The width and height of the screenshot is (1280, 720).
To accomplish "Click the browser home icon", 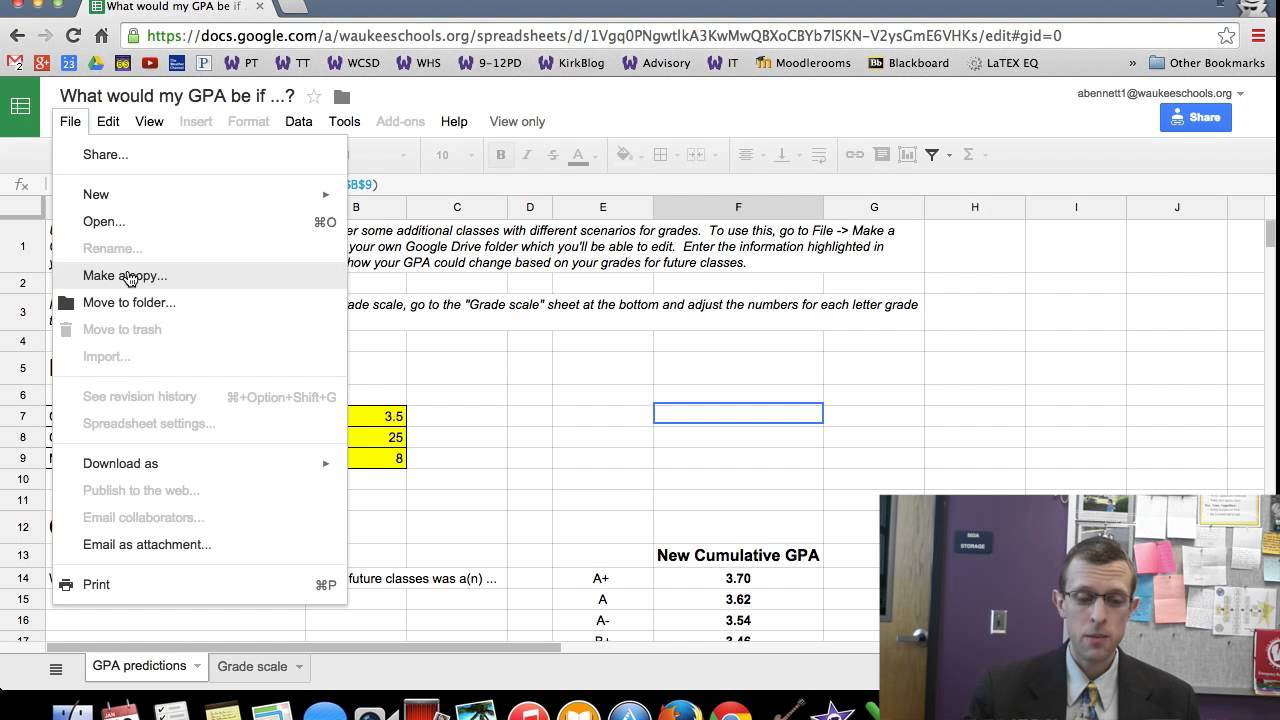I will click(x=101, y=36).
